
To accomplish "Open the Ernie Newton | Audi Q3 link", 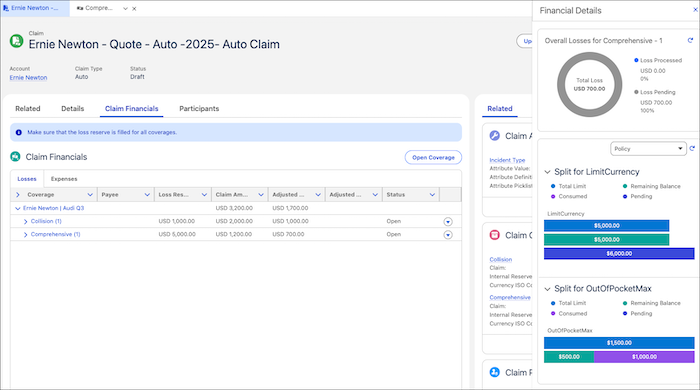I will click(54, 208).
